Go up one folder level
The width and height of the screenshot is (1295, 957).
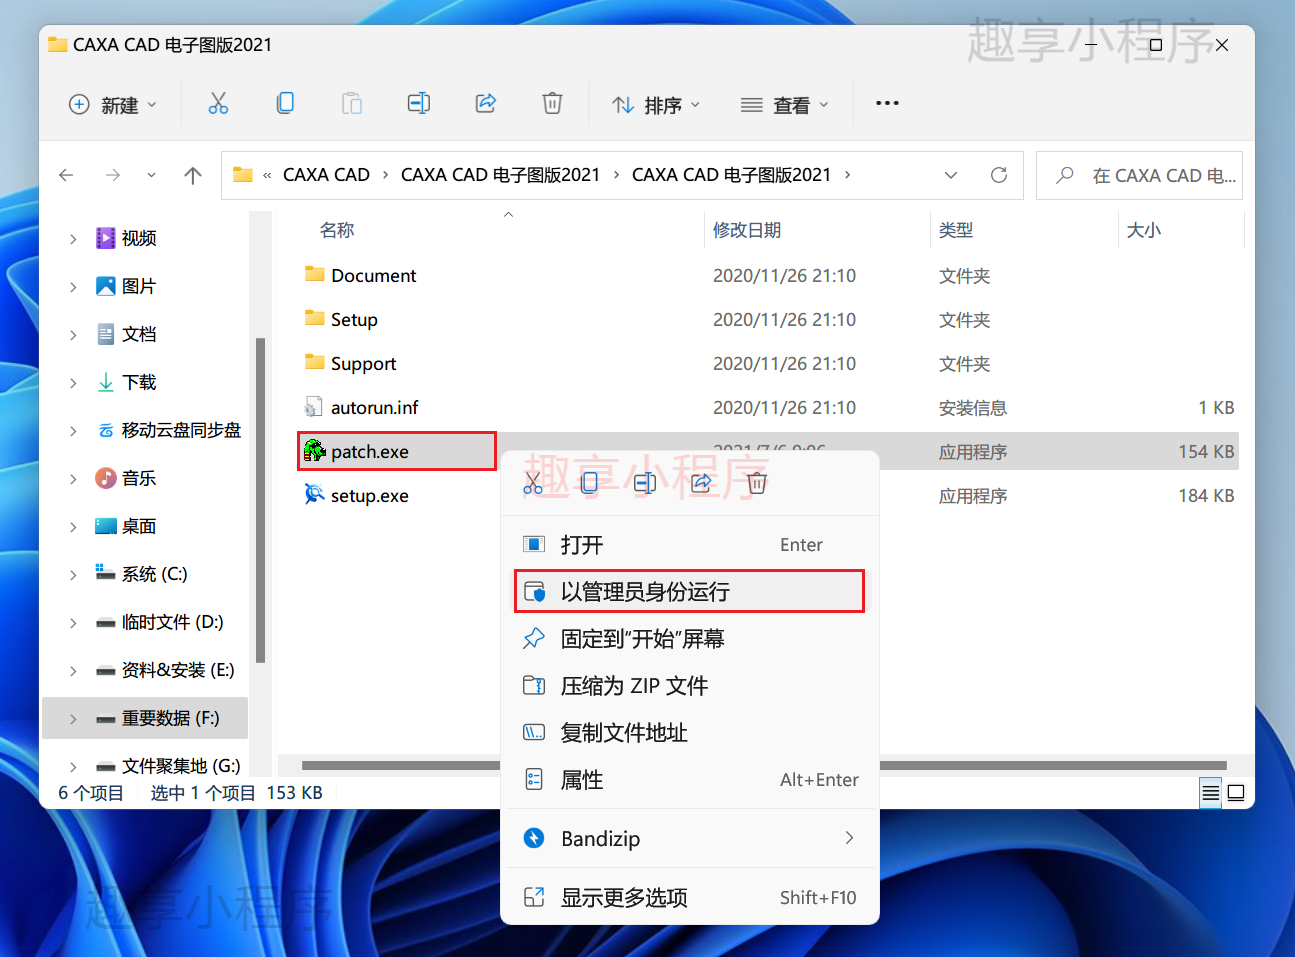tap(193, 175)
